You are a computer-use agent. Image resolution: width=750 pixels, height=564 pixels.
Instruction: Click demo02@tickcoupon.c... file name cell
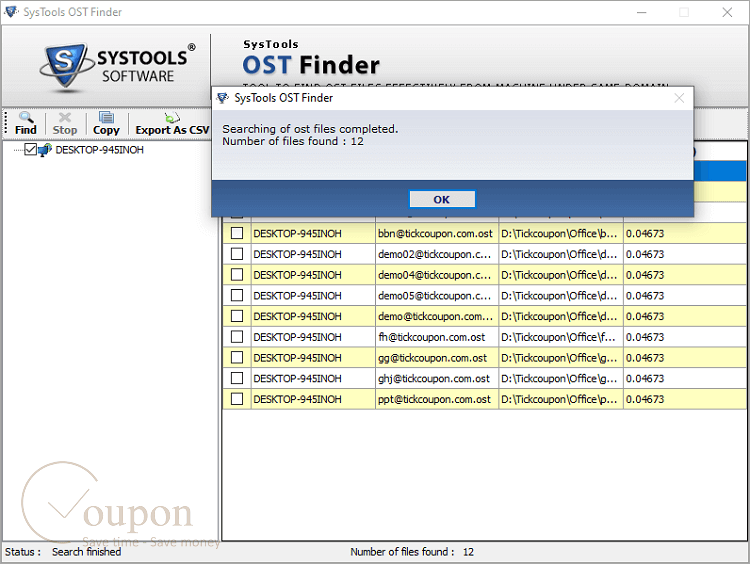click(437, 254)
